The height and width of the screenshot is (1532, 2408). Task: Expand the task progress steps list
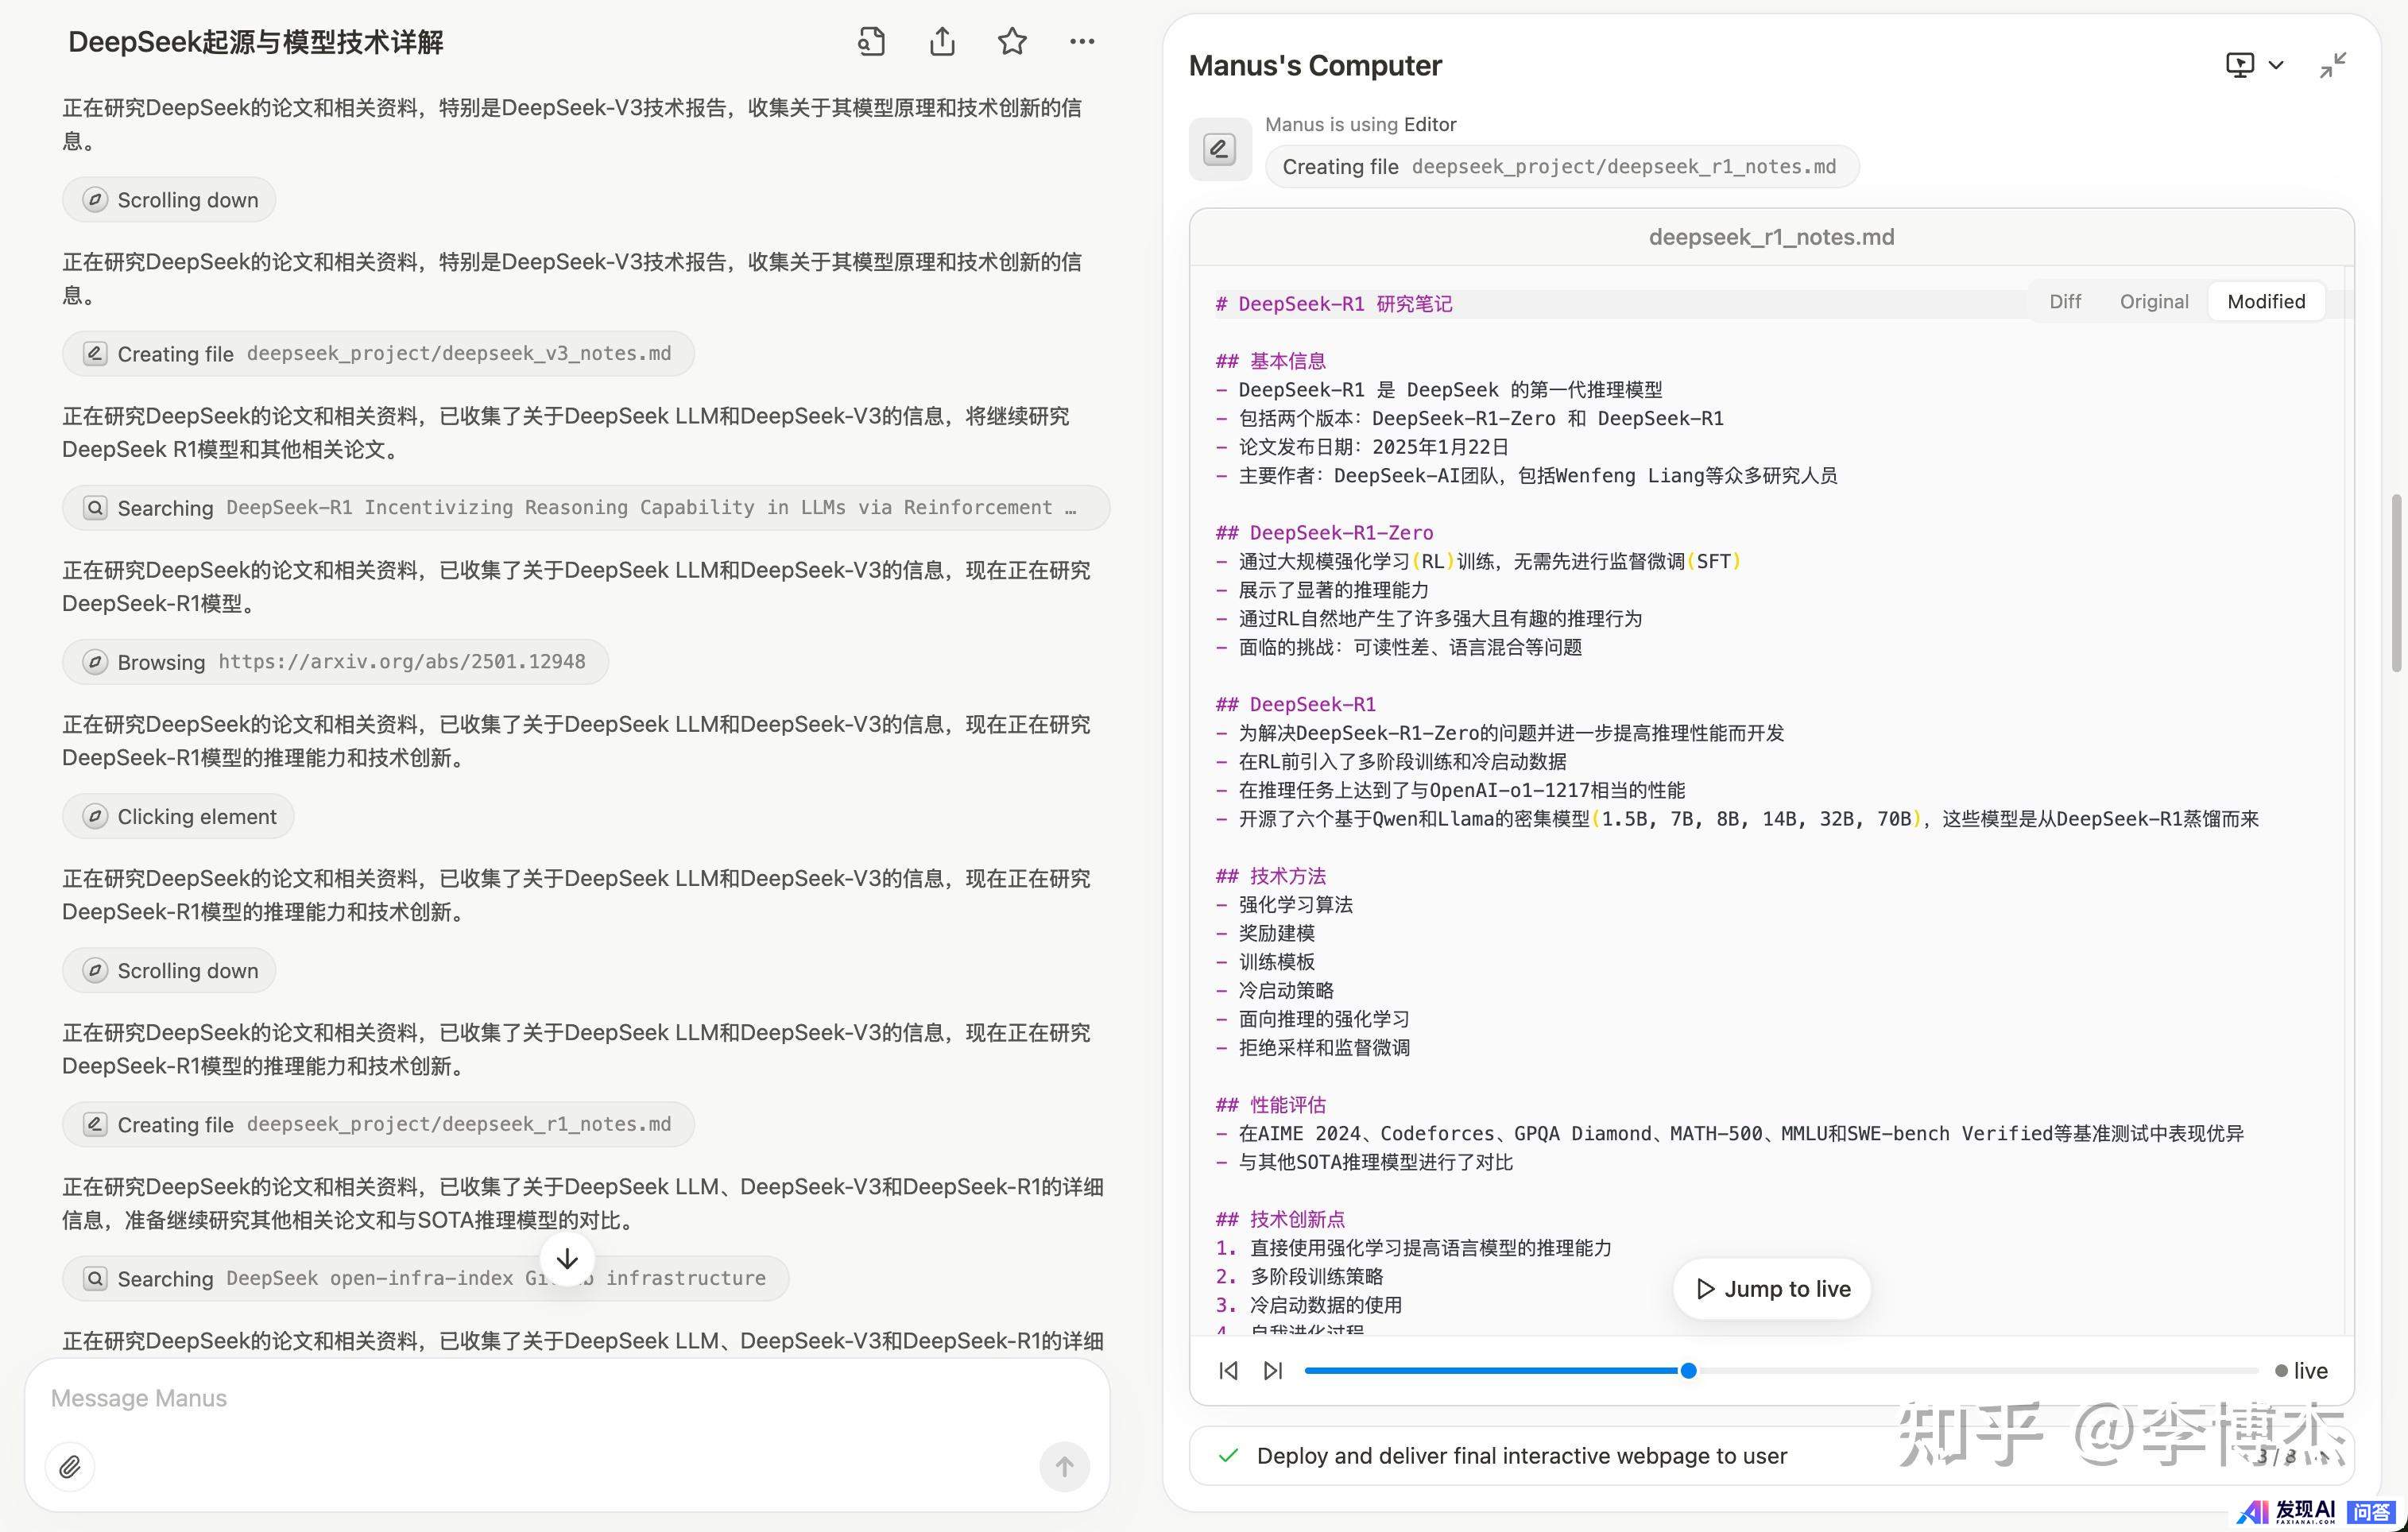pos(2324,1456)
